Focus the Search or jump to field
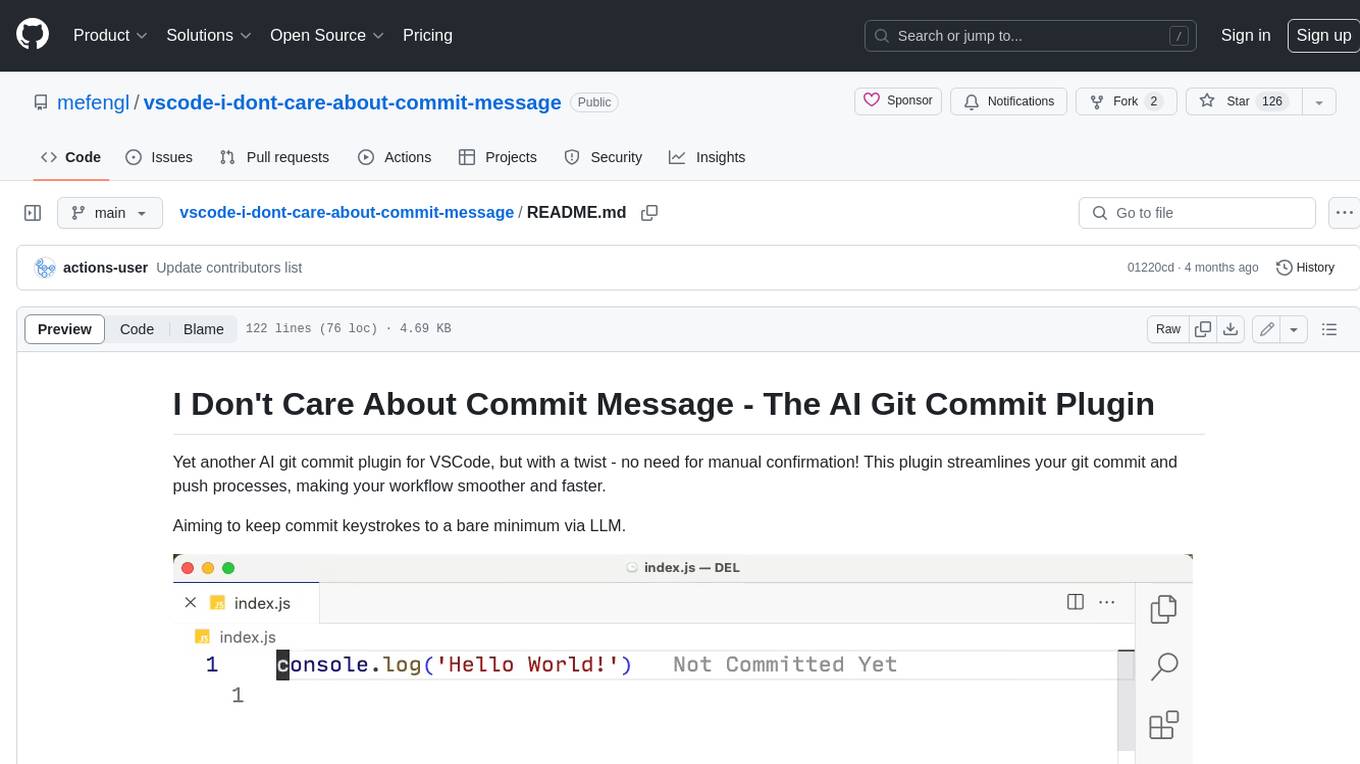Viewport: 1360px width, 764px height. (1031, 35)
